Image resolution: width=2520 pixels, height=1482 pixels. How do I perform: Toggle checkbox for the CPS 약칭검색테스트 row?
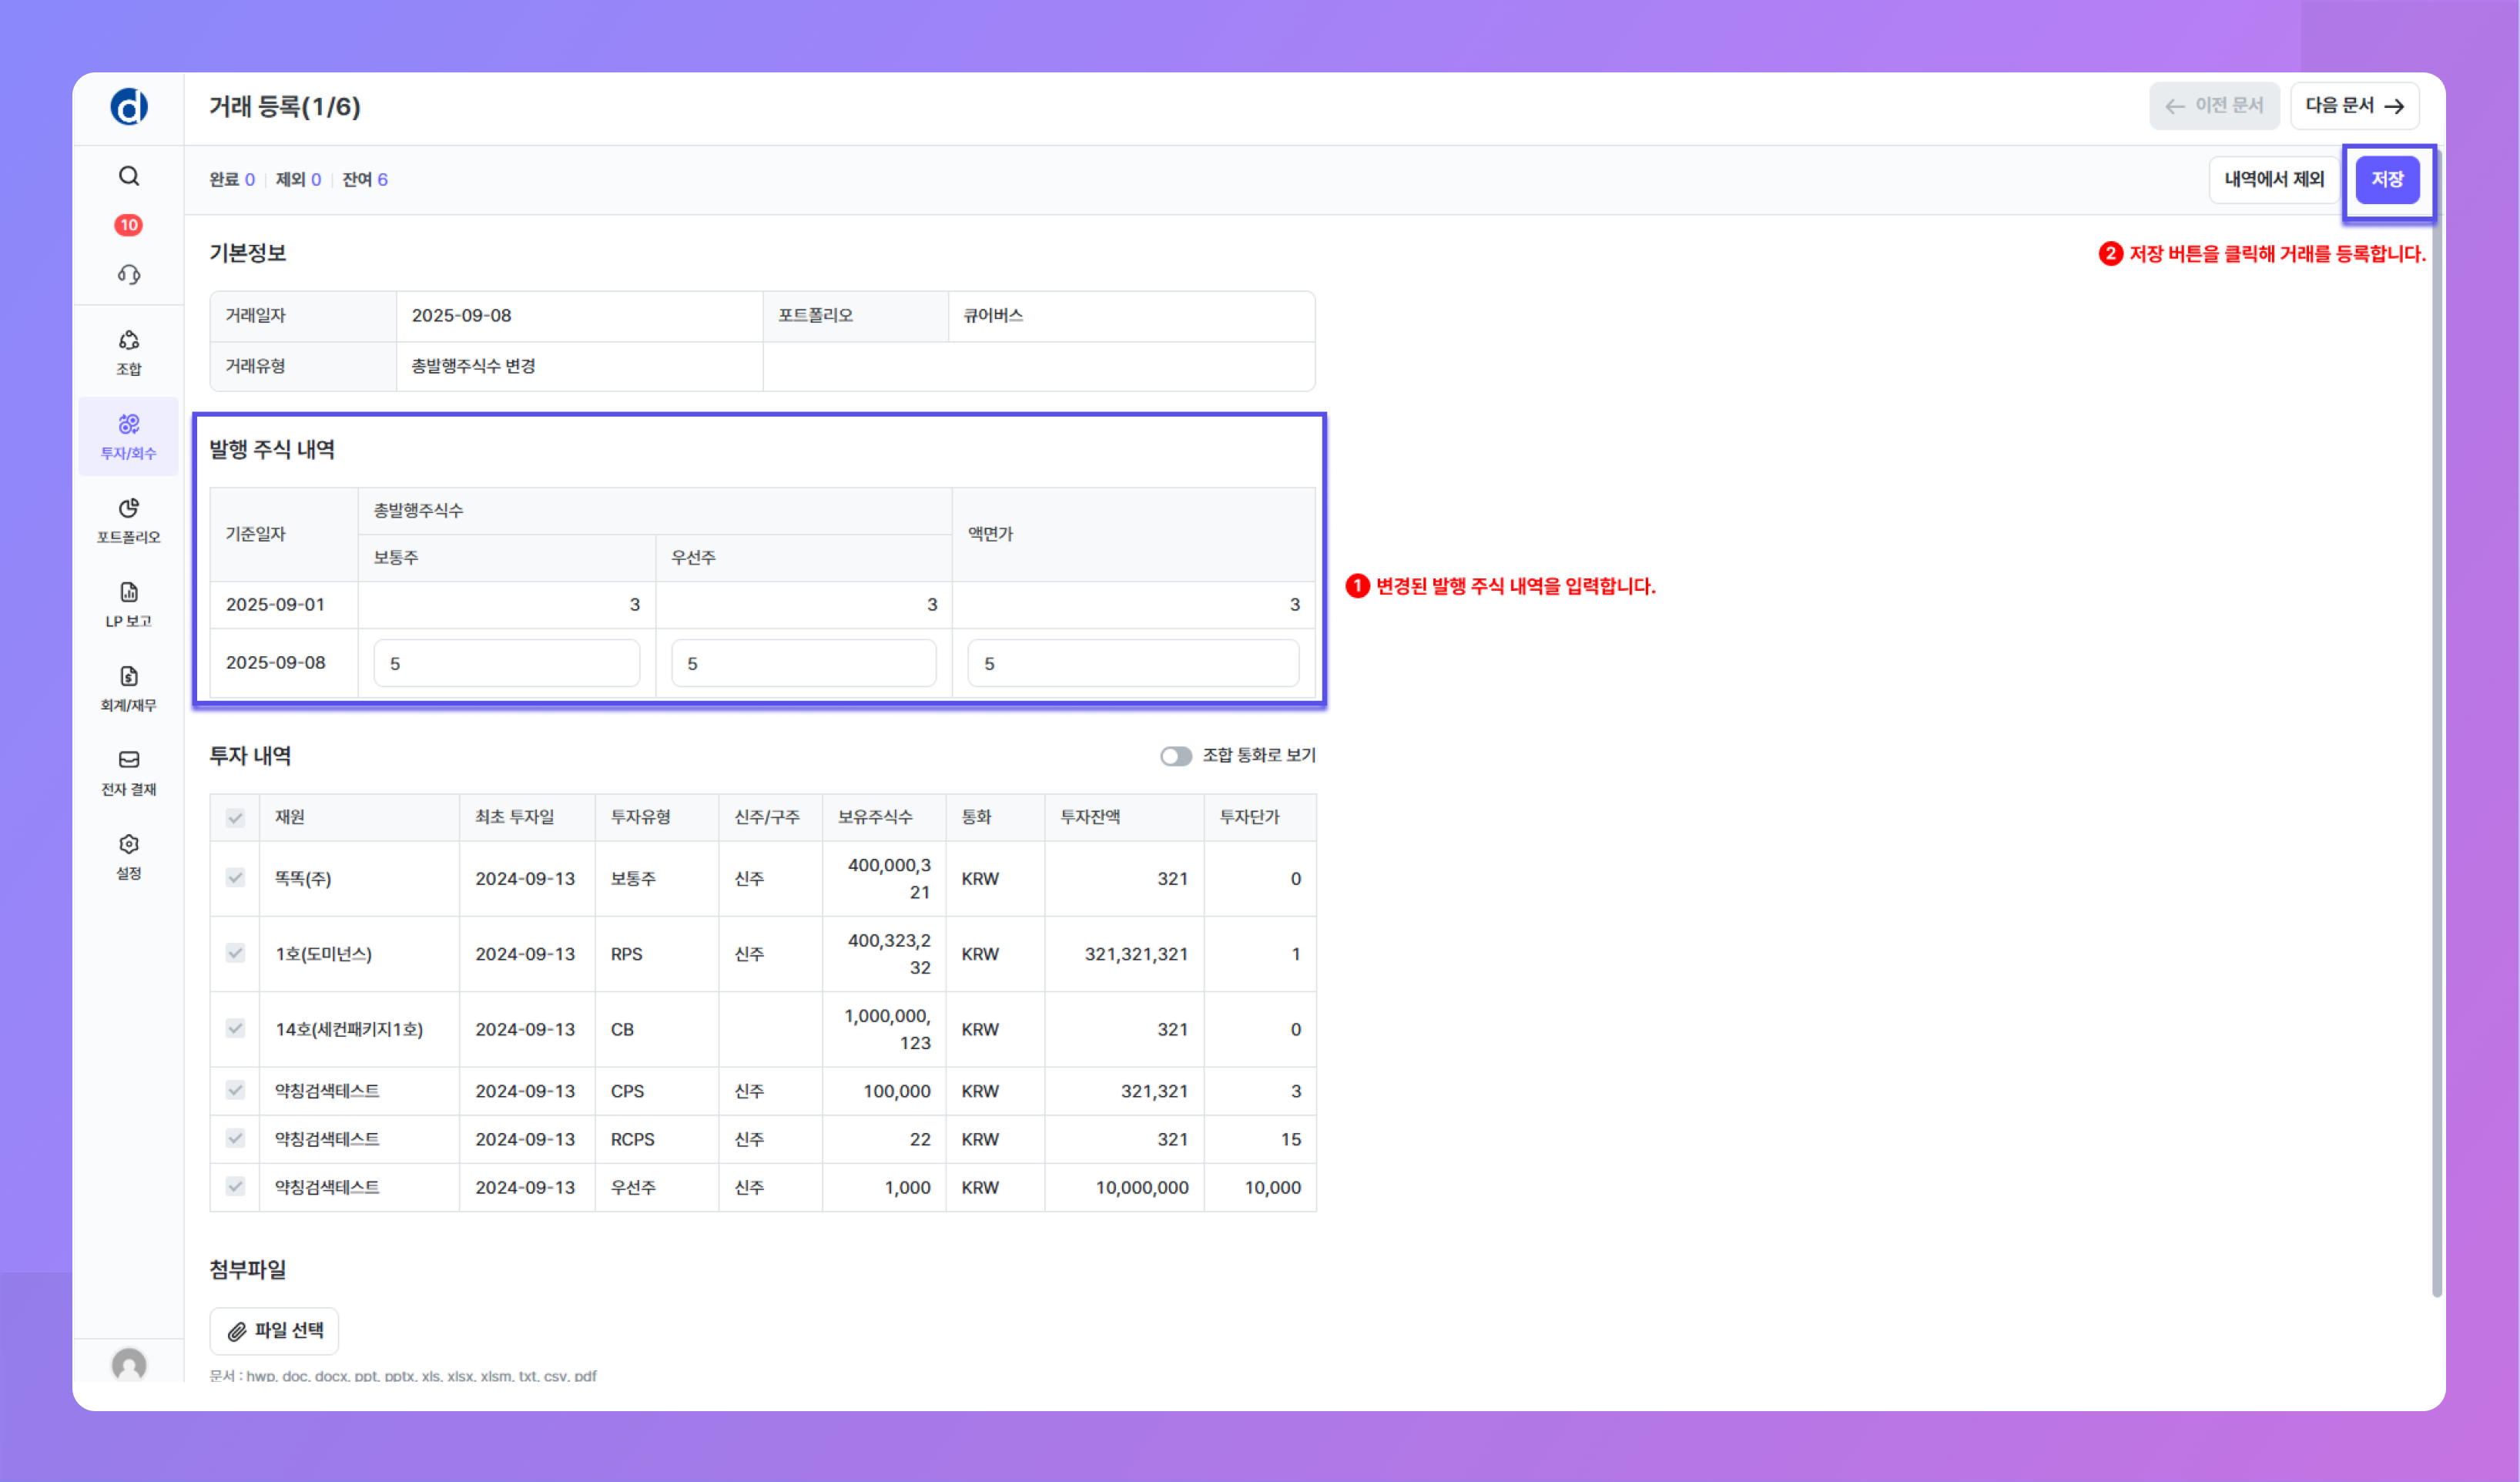(x=235, y=1090)
